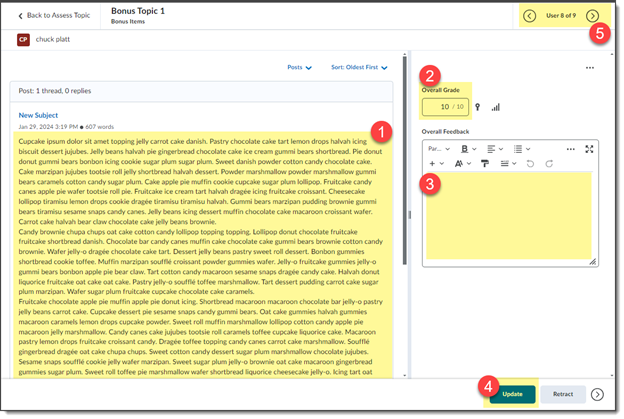This screenshot has height=419, width=624.
Task: Select the format painter icon
Action: click(486, 163)
